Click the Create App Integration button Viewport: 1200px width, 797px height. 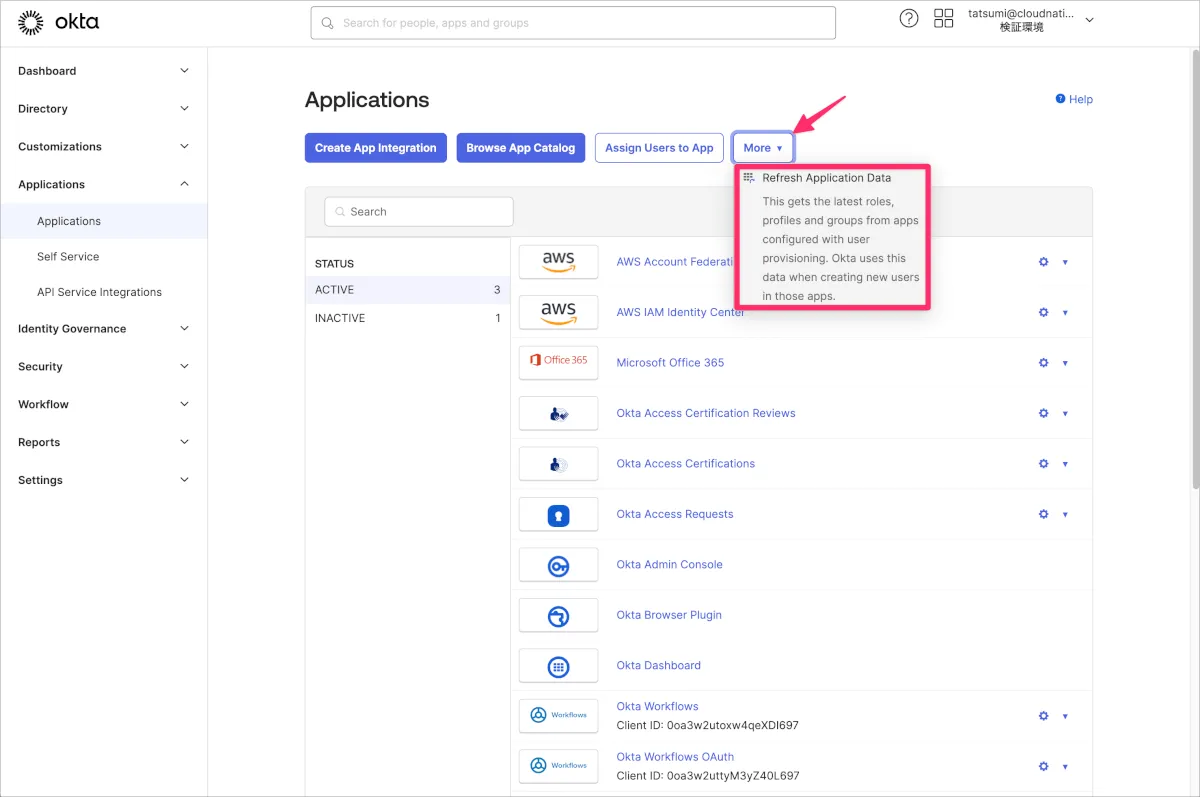[x=375, y=148]
